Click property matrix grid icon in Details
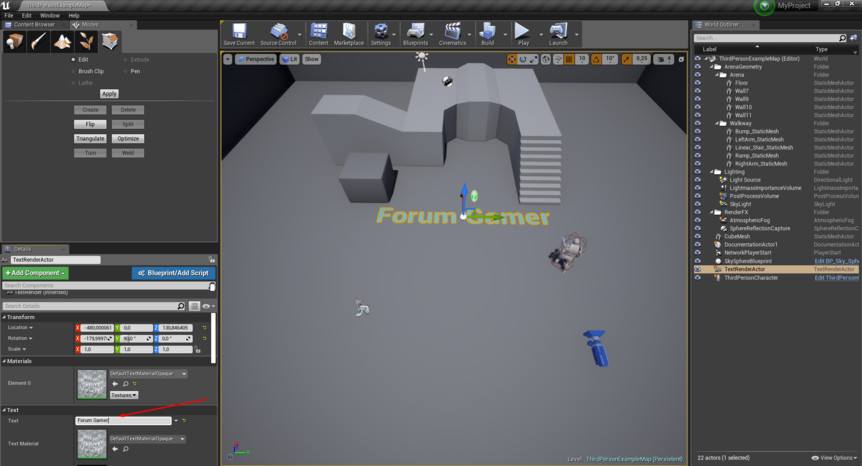Screen dimensions: 862x466 (x=194, y=306)
